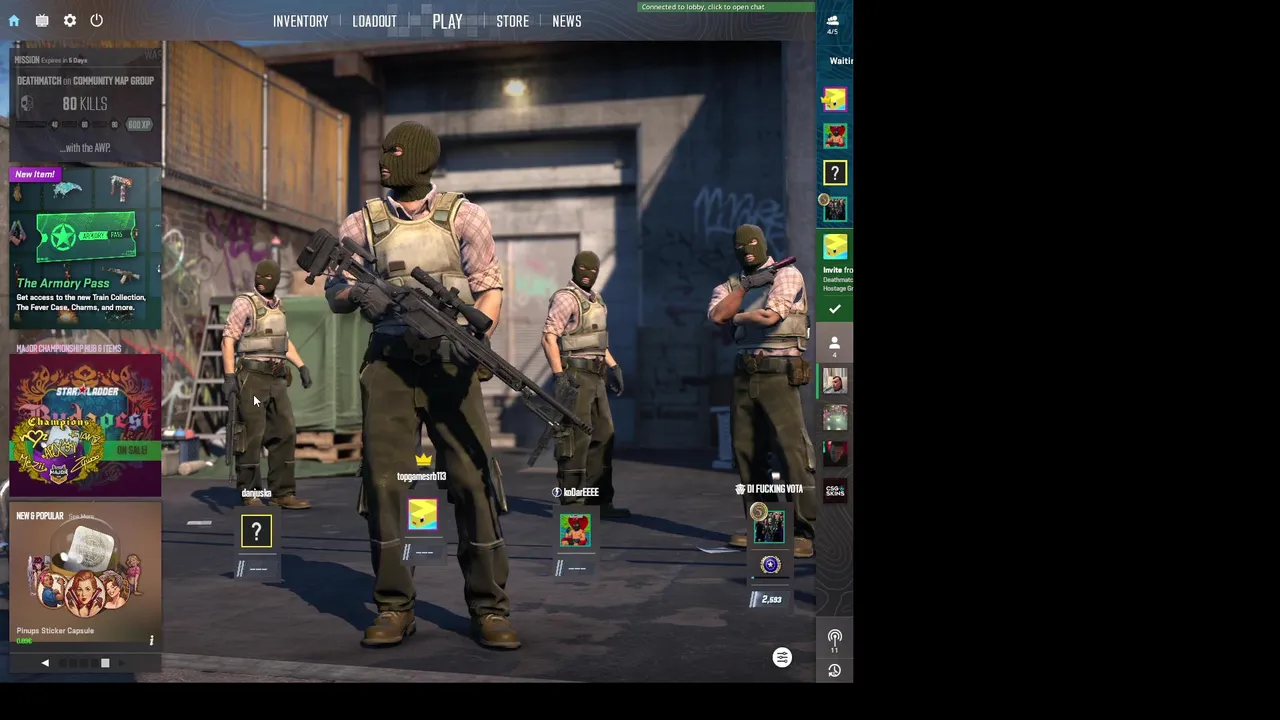
Task: Click DI FUCKING VOTA's player avatar
Action: [768, 526]
